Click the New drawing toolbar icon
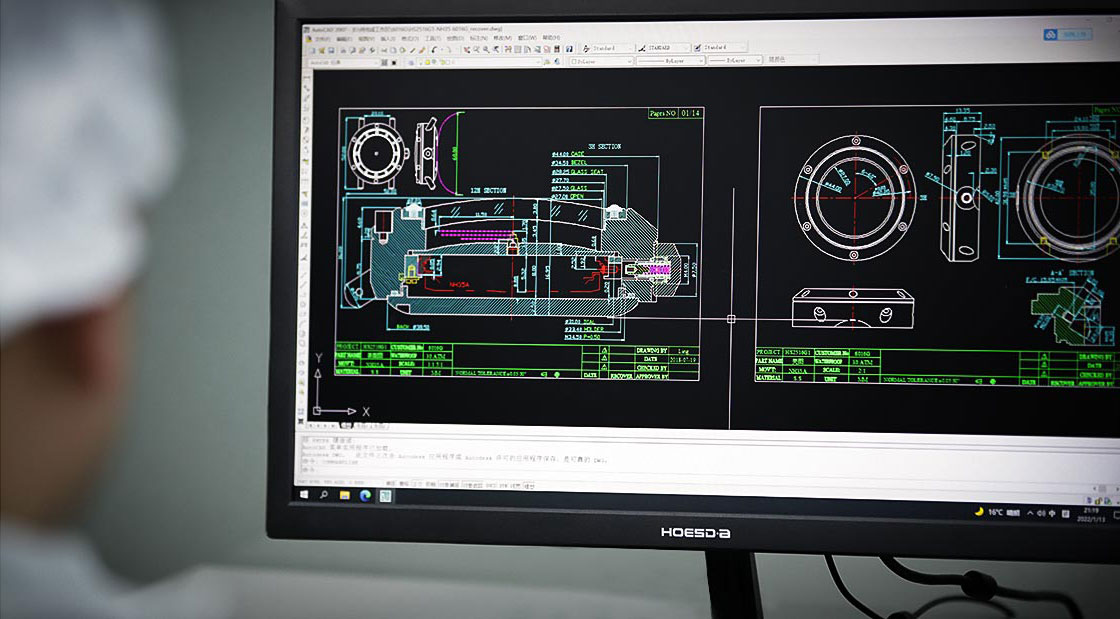 tap(312, 51)
